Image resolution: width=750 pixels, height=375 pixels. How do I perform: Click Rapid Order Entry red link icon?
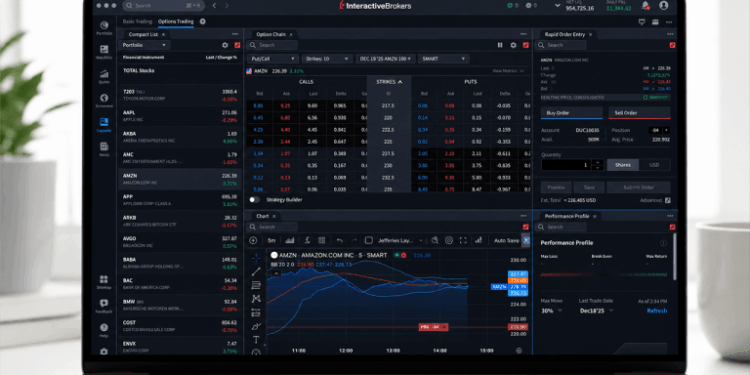click(672, 45)
